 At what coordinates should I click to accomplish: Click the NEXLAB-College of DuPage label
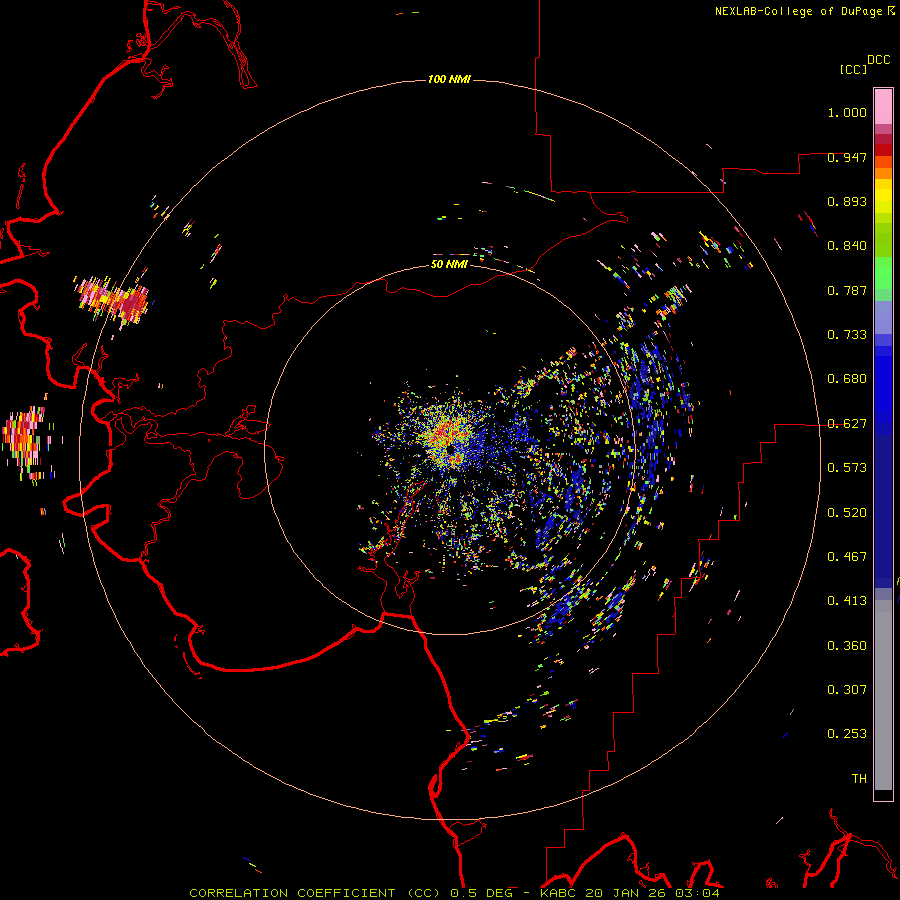pyautogui.click(x=798, y=11)
